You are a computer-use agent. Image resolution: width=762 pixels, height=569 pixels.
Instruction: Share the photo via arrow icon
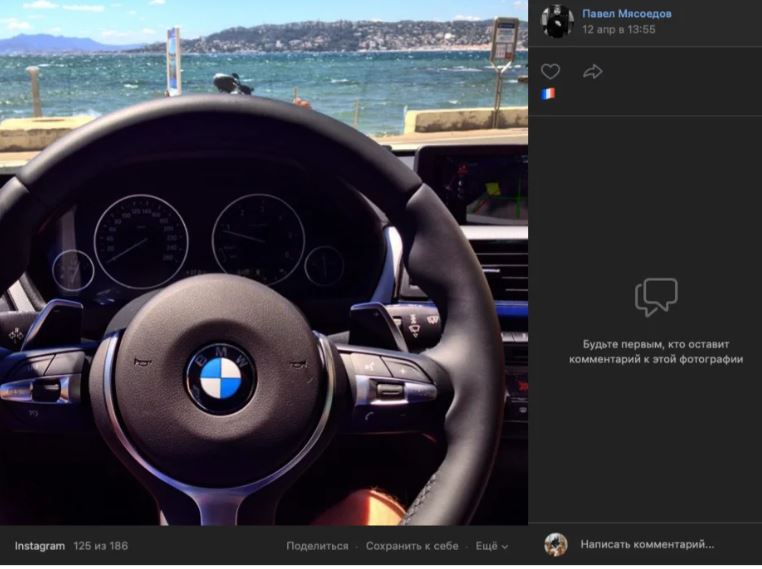pyautogui.click(x=592, y=72)
